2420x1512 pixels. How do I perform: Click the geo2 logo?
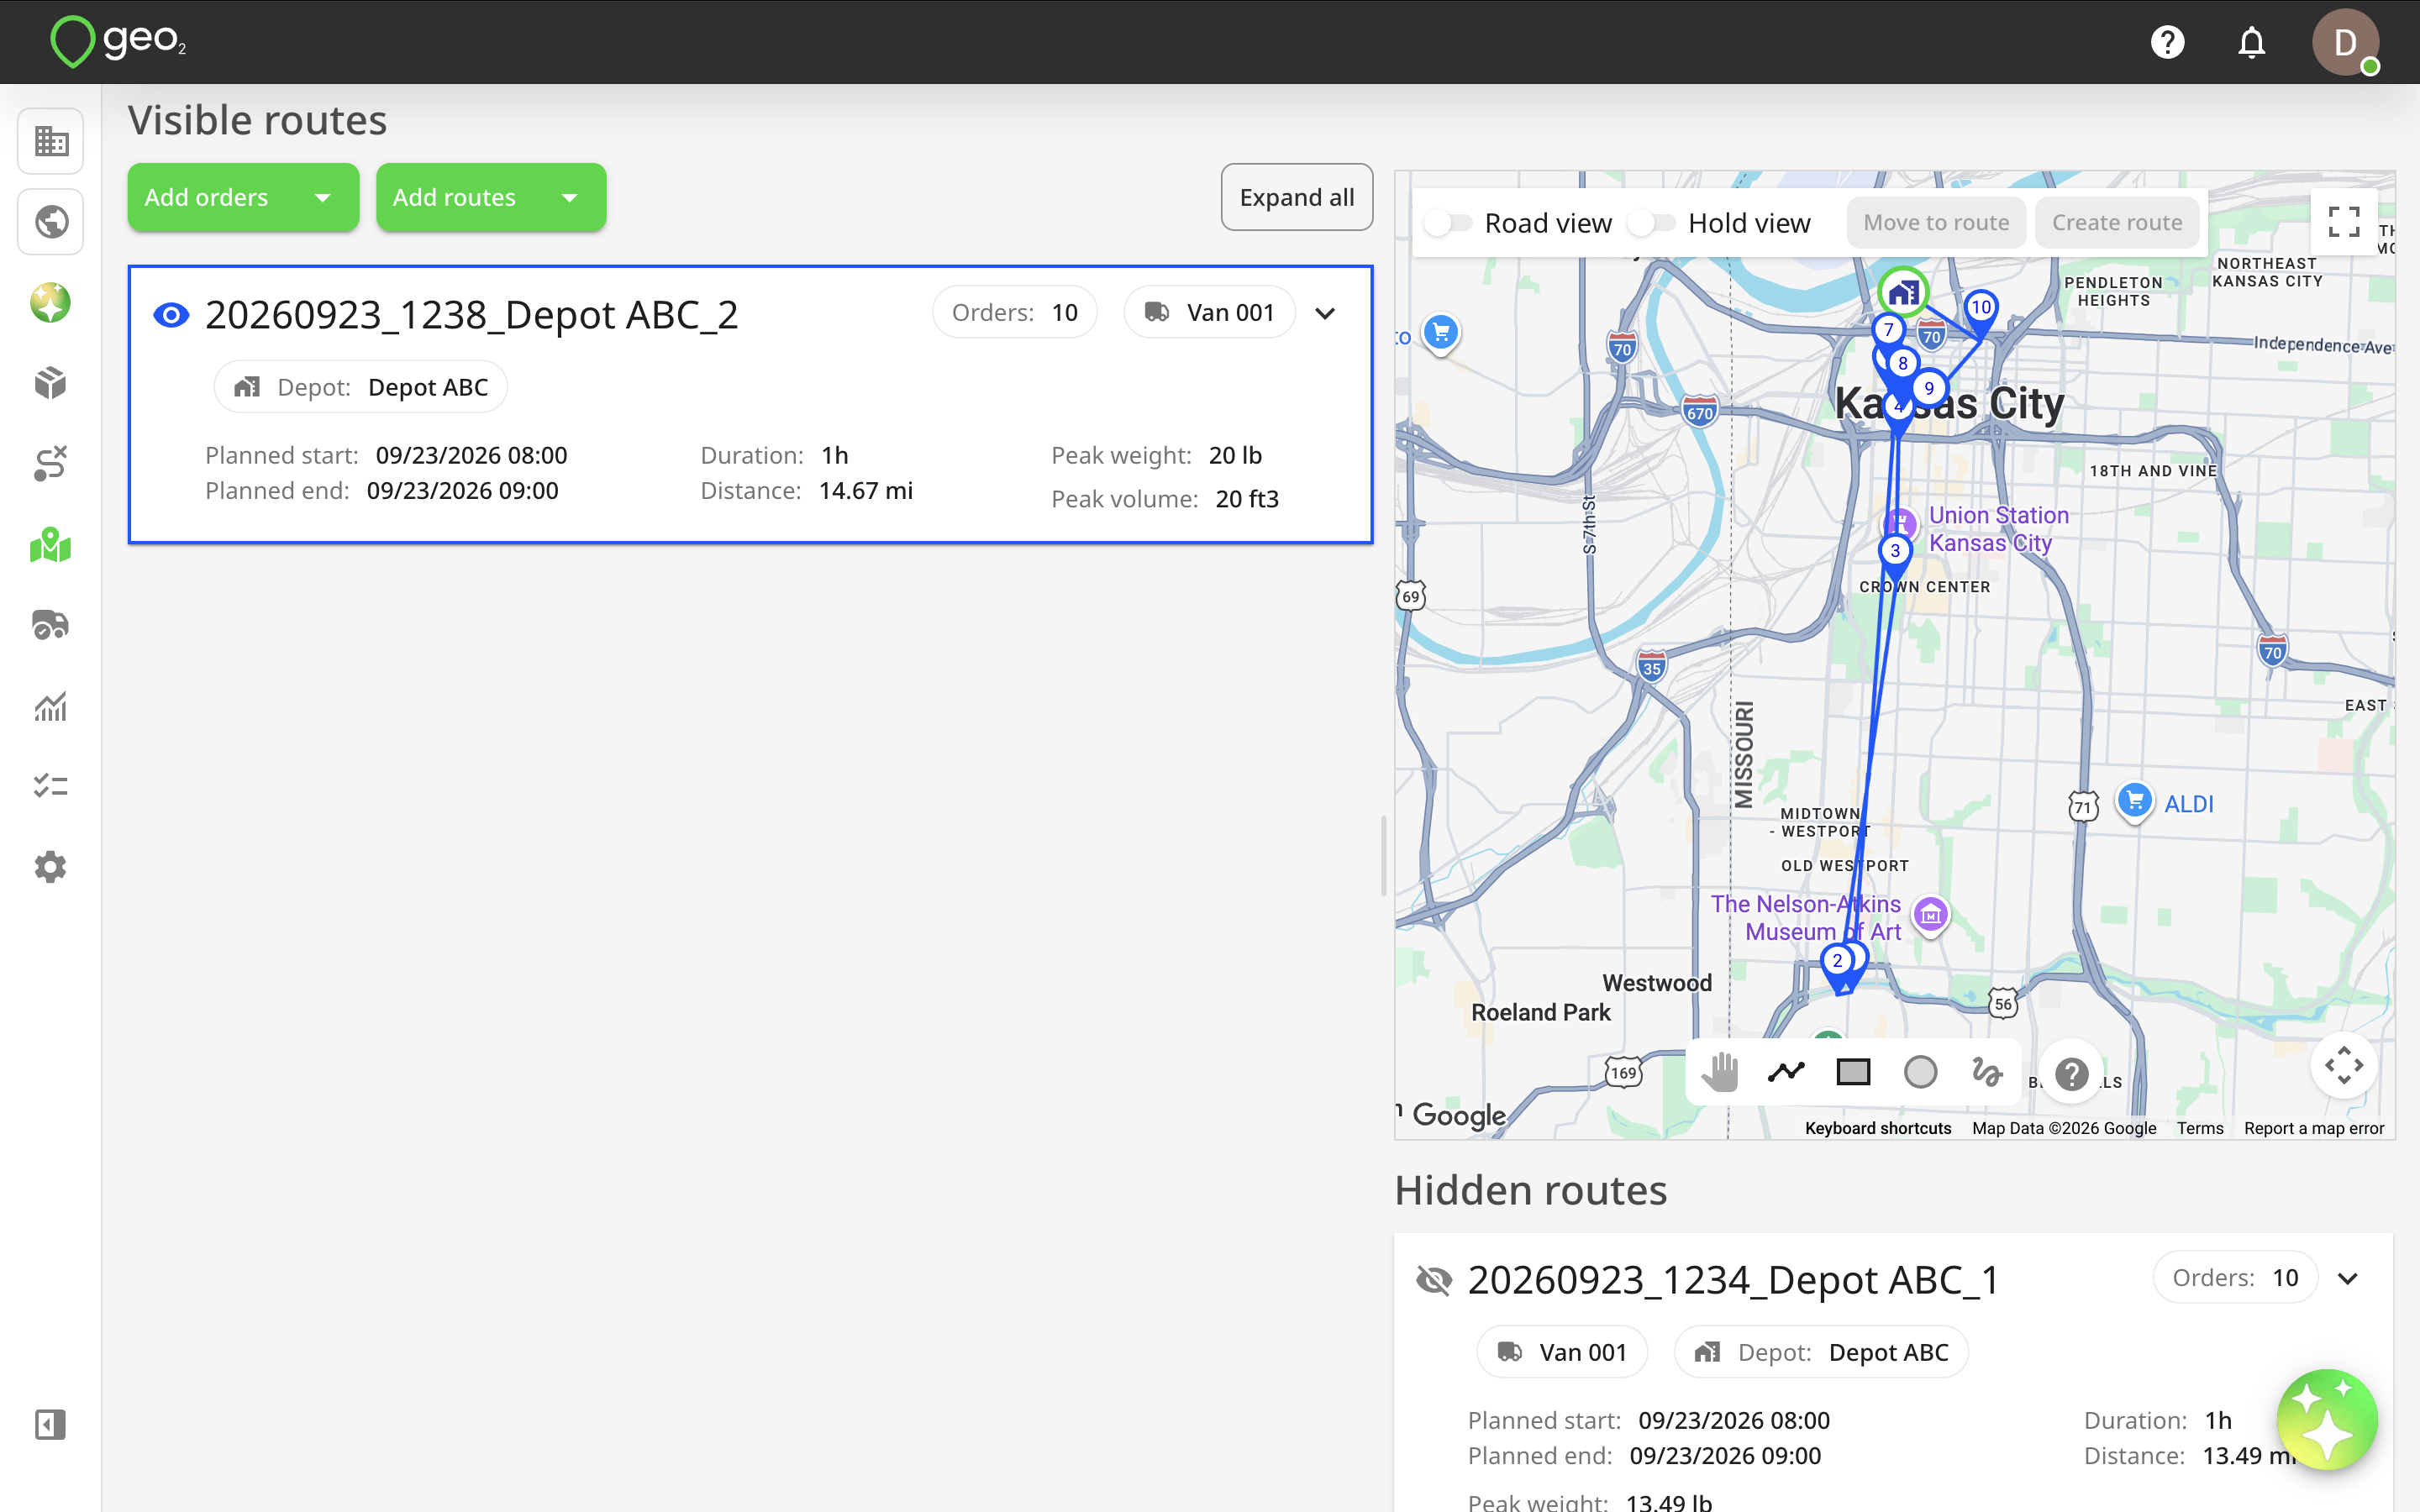point(118,42)
